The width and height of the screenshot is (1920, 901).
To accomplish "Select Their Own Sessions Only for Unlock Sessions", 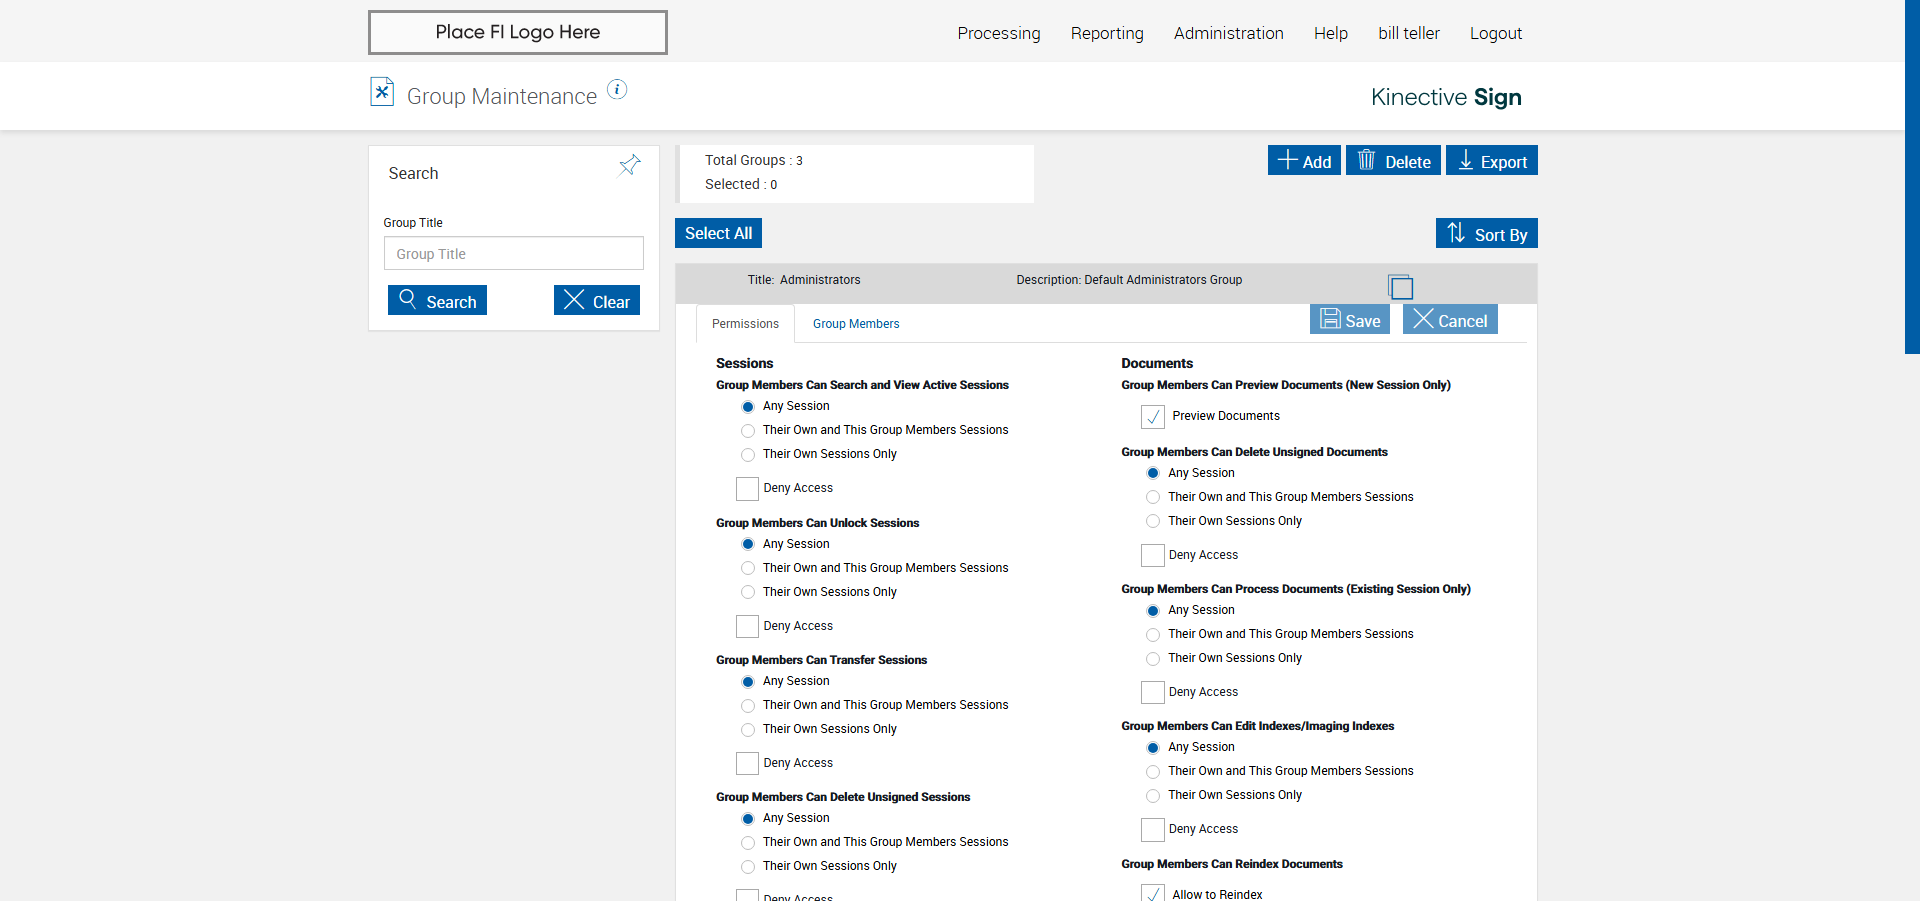I will coord(748,592).
